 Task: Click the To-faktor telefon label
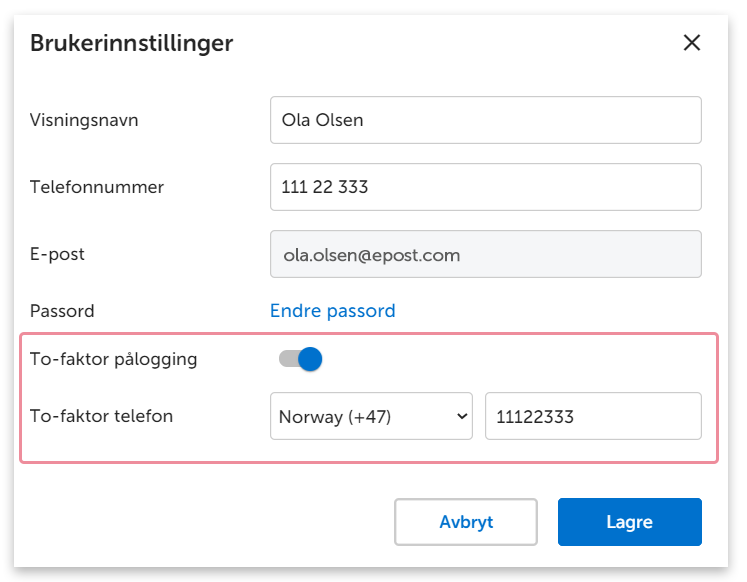[101, 416]
